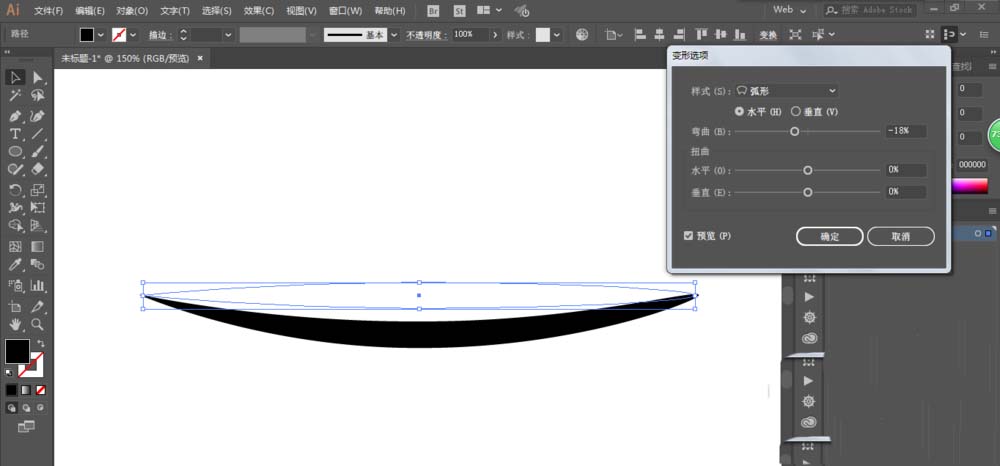Toggle the 预览 (P) preview checkbox
Screen dimensions: 1000x466
coord(688,236)
